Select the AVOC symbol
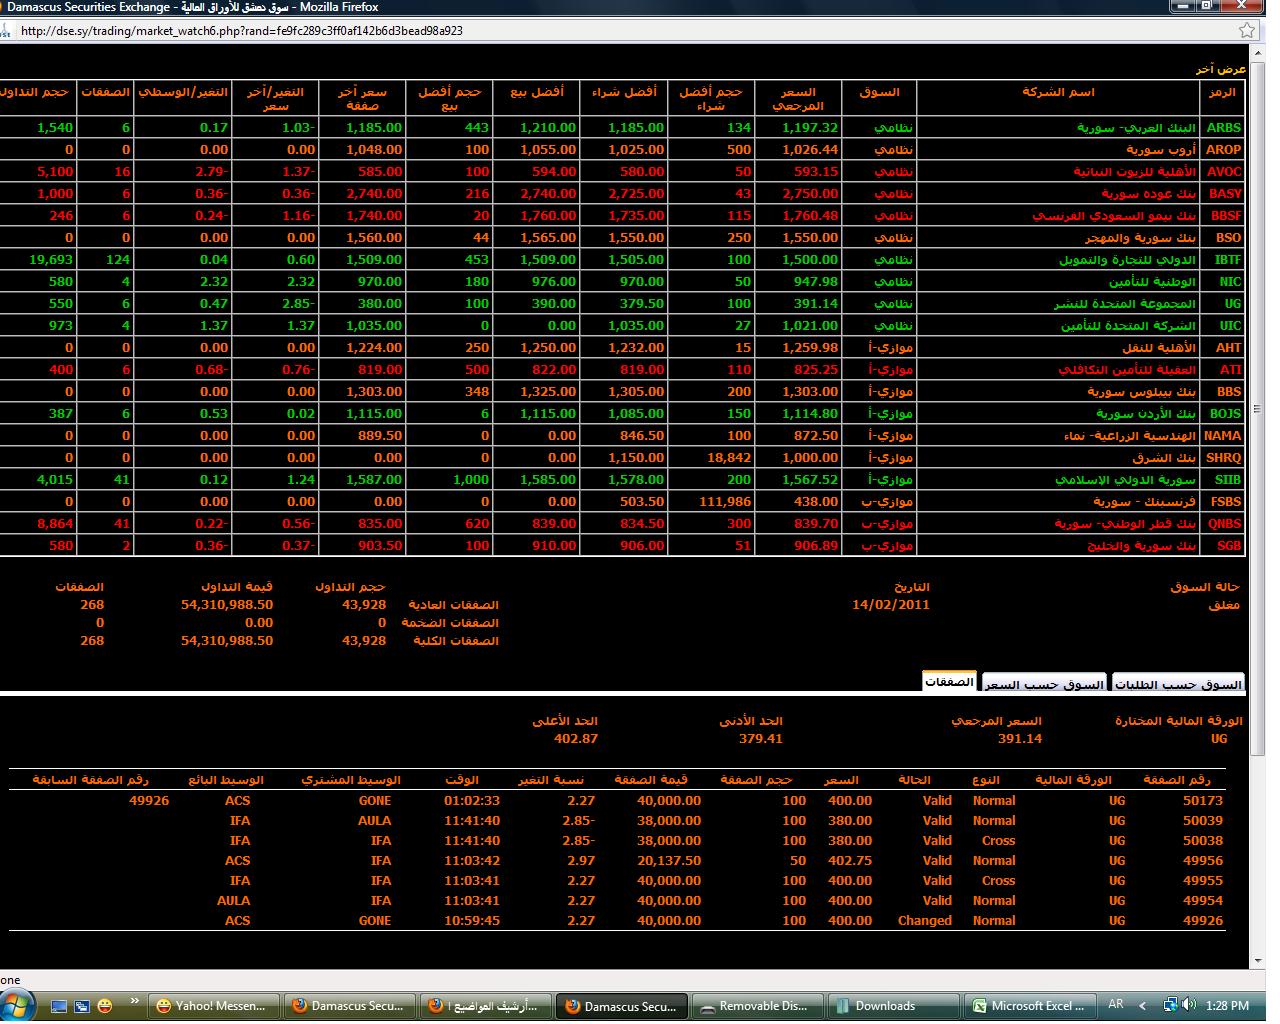This screenshot has height=1024, width=1280. (x=1223, y=172)
